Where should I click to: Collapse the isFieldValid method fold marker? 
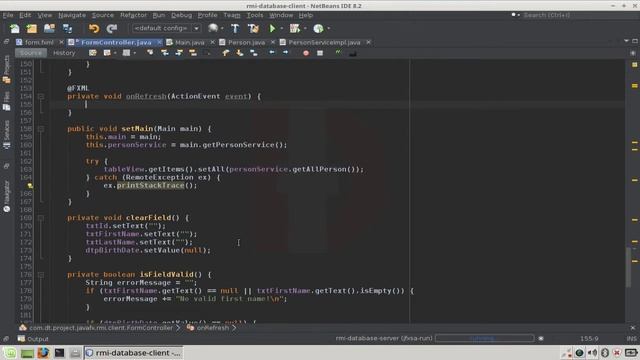pos(41,275)
